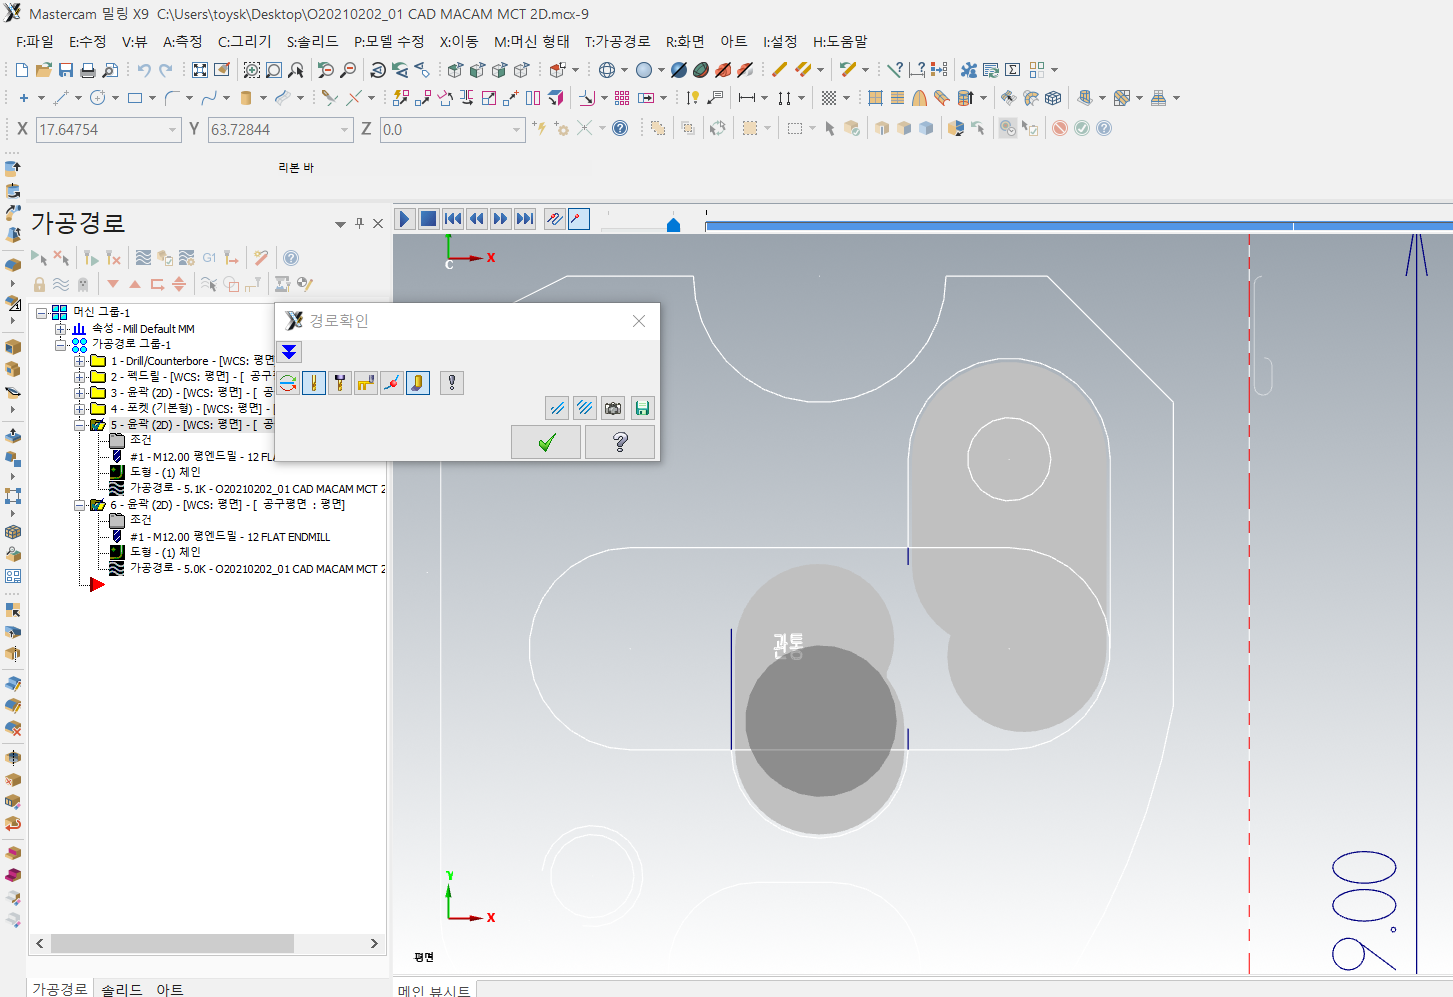Click the Undo arrow icon
The height and width of the screenshot is (997, 1453).
pyautogui.click(x=144, y=70)
